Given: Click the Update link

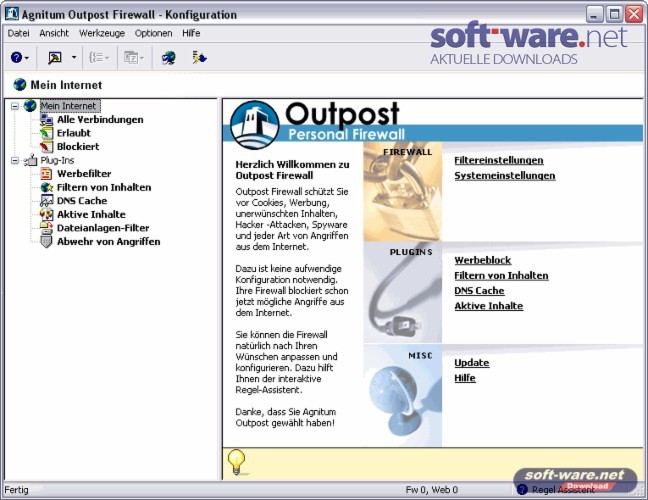Looking at the screenshot, I should pos(472,363).
